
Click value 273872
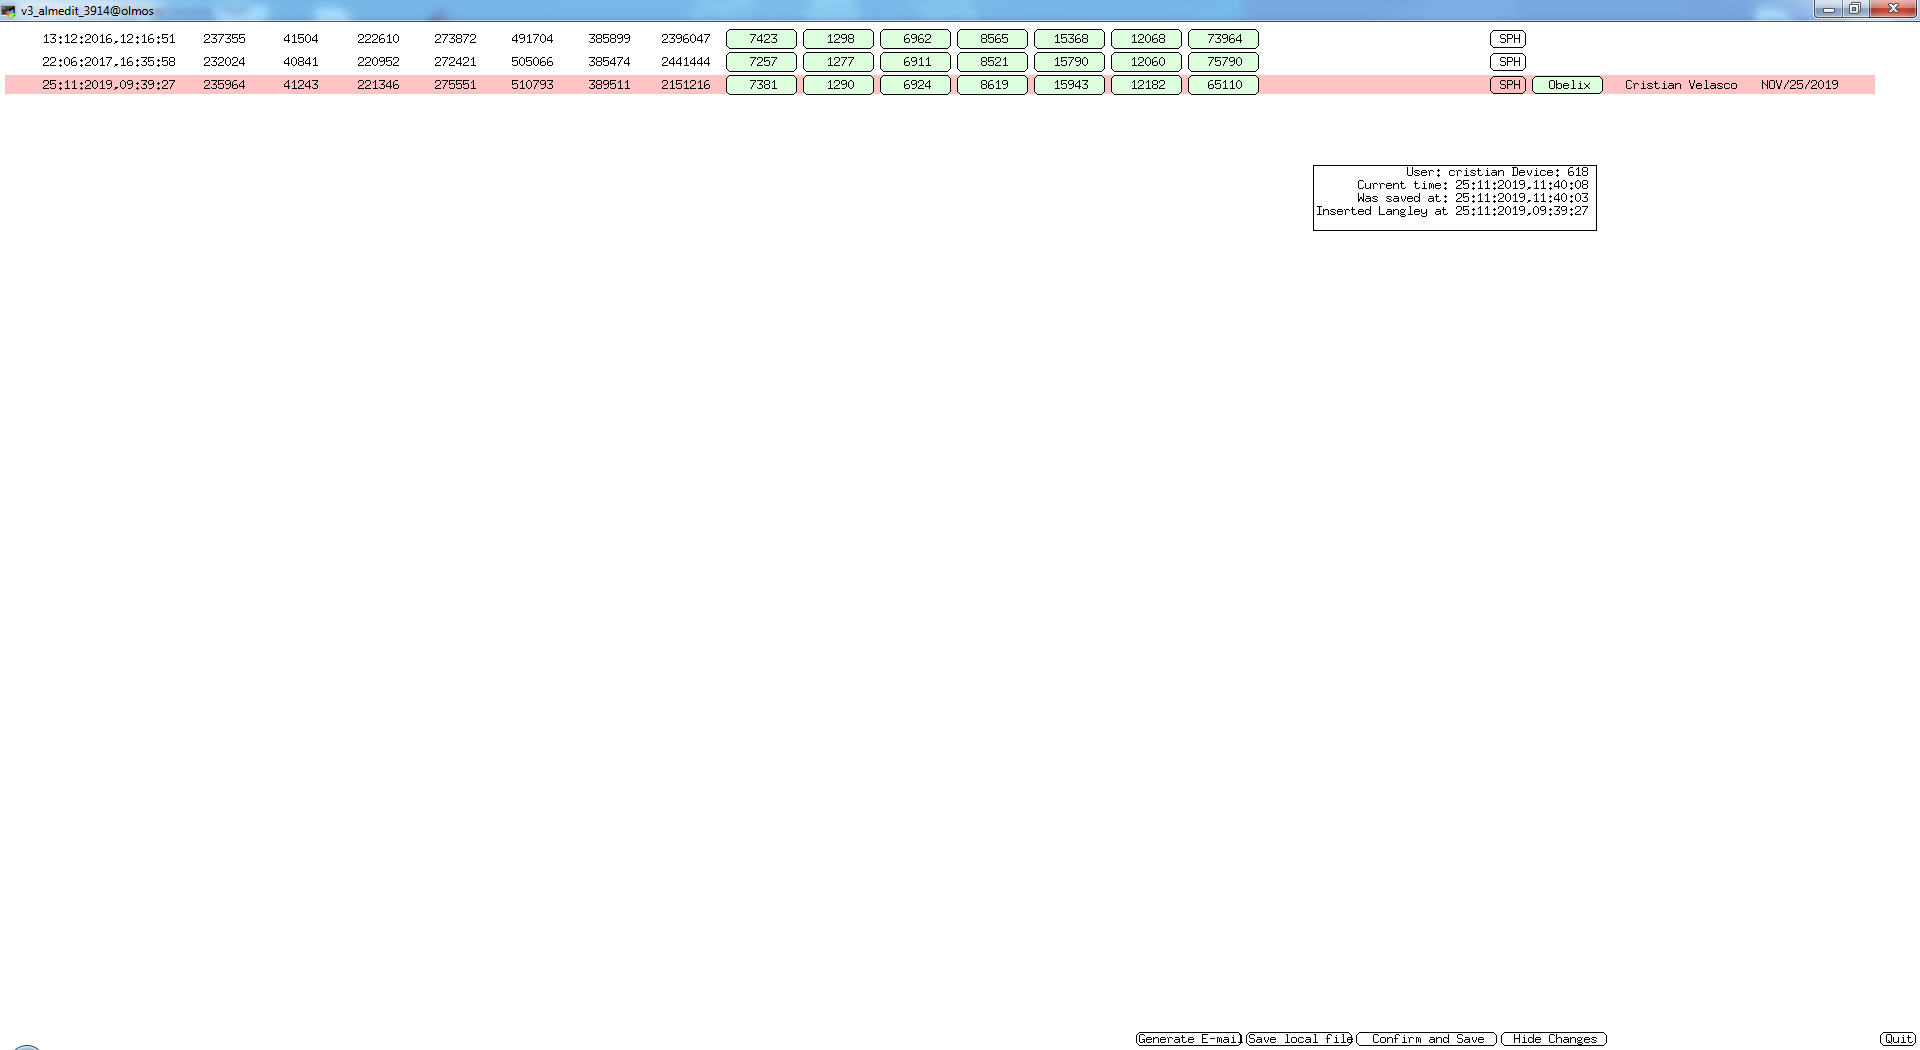(455, 39)
